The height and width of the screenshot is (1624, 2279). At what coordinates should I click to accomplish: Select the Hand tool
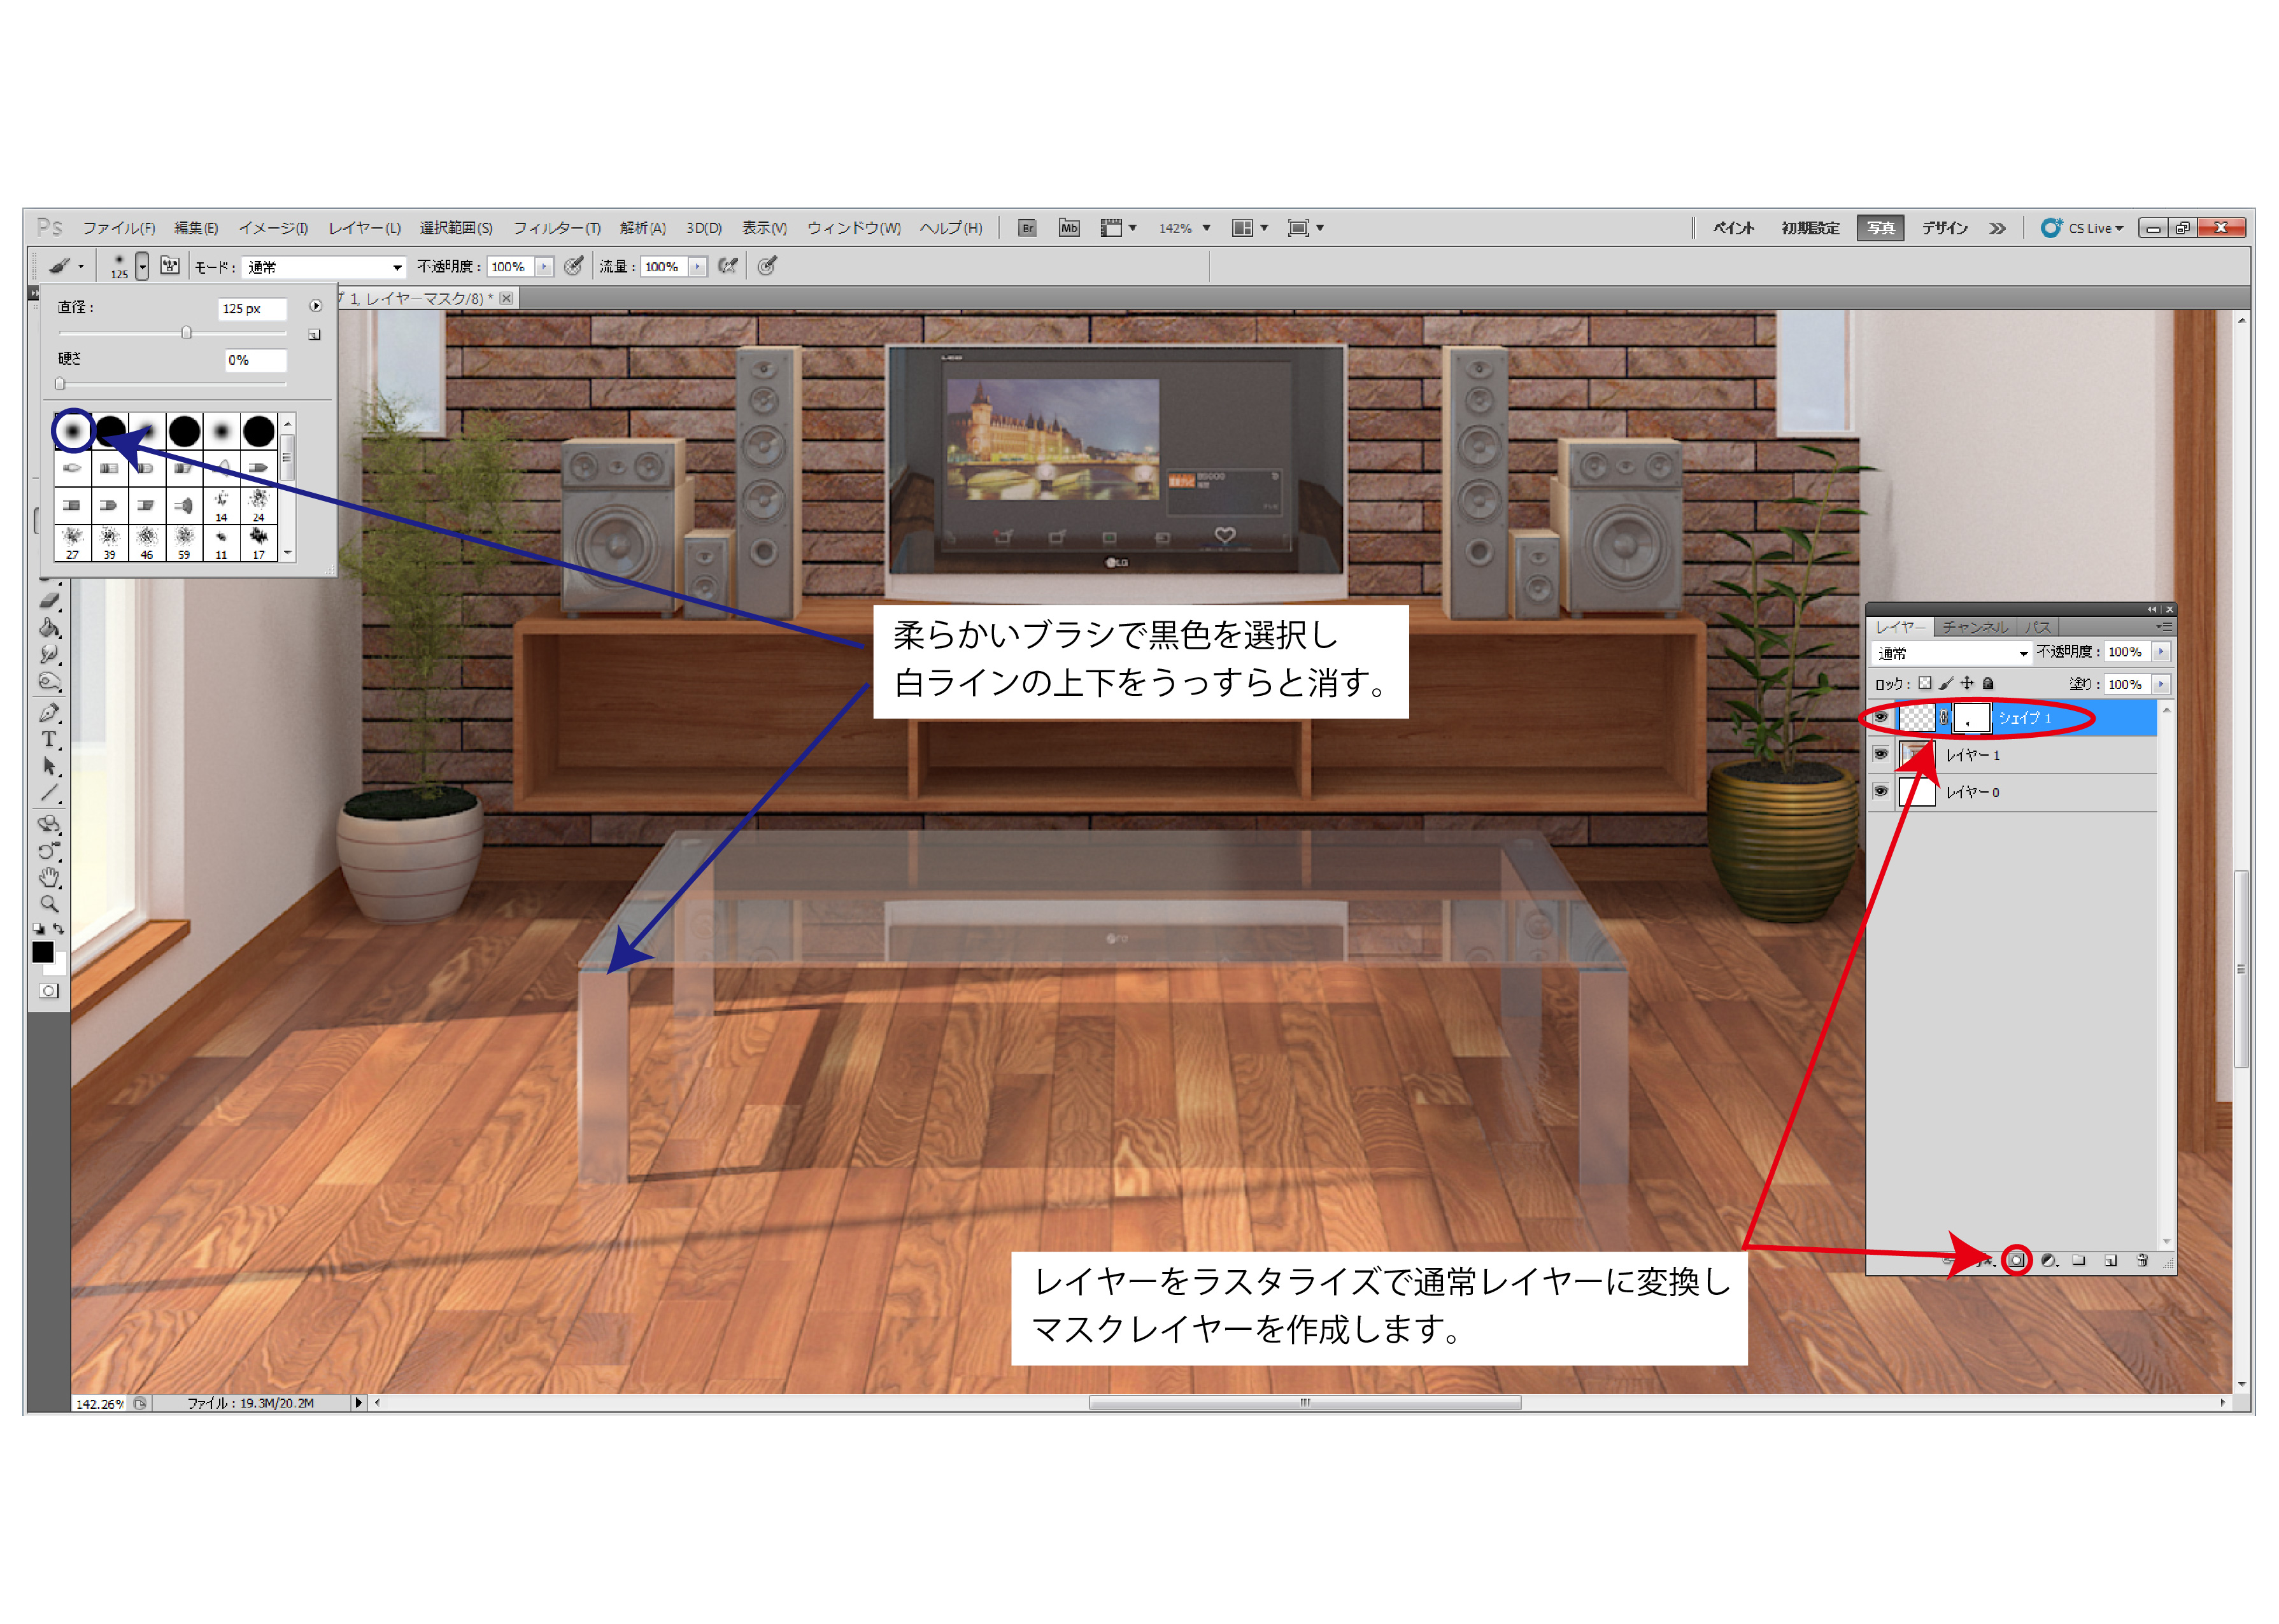pos(48,877)
